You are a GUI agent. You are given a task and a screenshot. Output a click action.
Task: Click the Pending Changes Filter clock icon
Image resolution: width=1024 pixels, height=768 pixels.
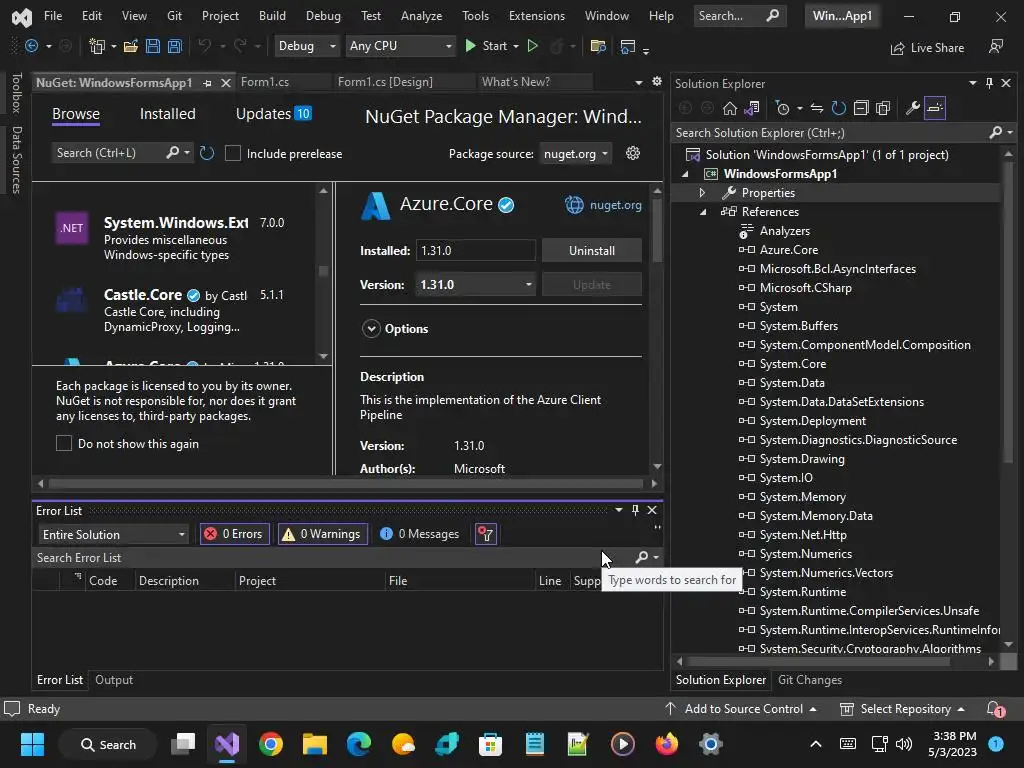point(782,108)
